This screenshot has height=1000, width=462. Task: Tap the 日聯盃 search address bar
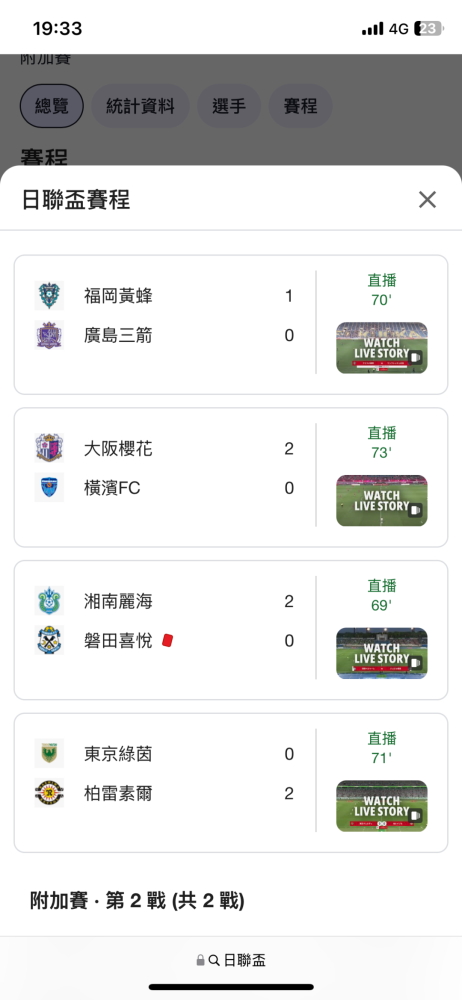(231, 960)
